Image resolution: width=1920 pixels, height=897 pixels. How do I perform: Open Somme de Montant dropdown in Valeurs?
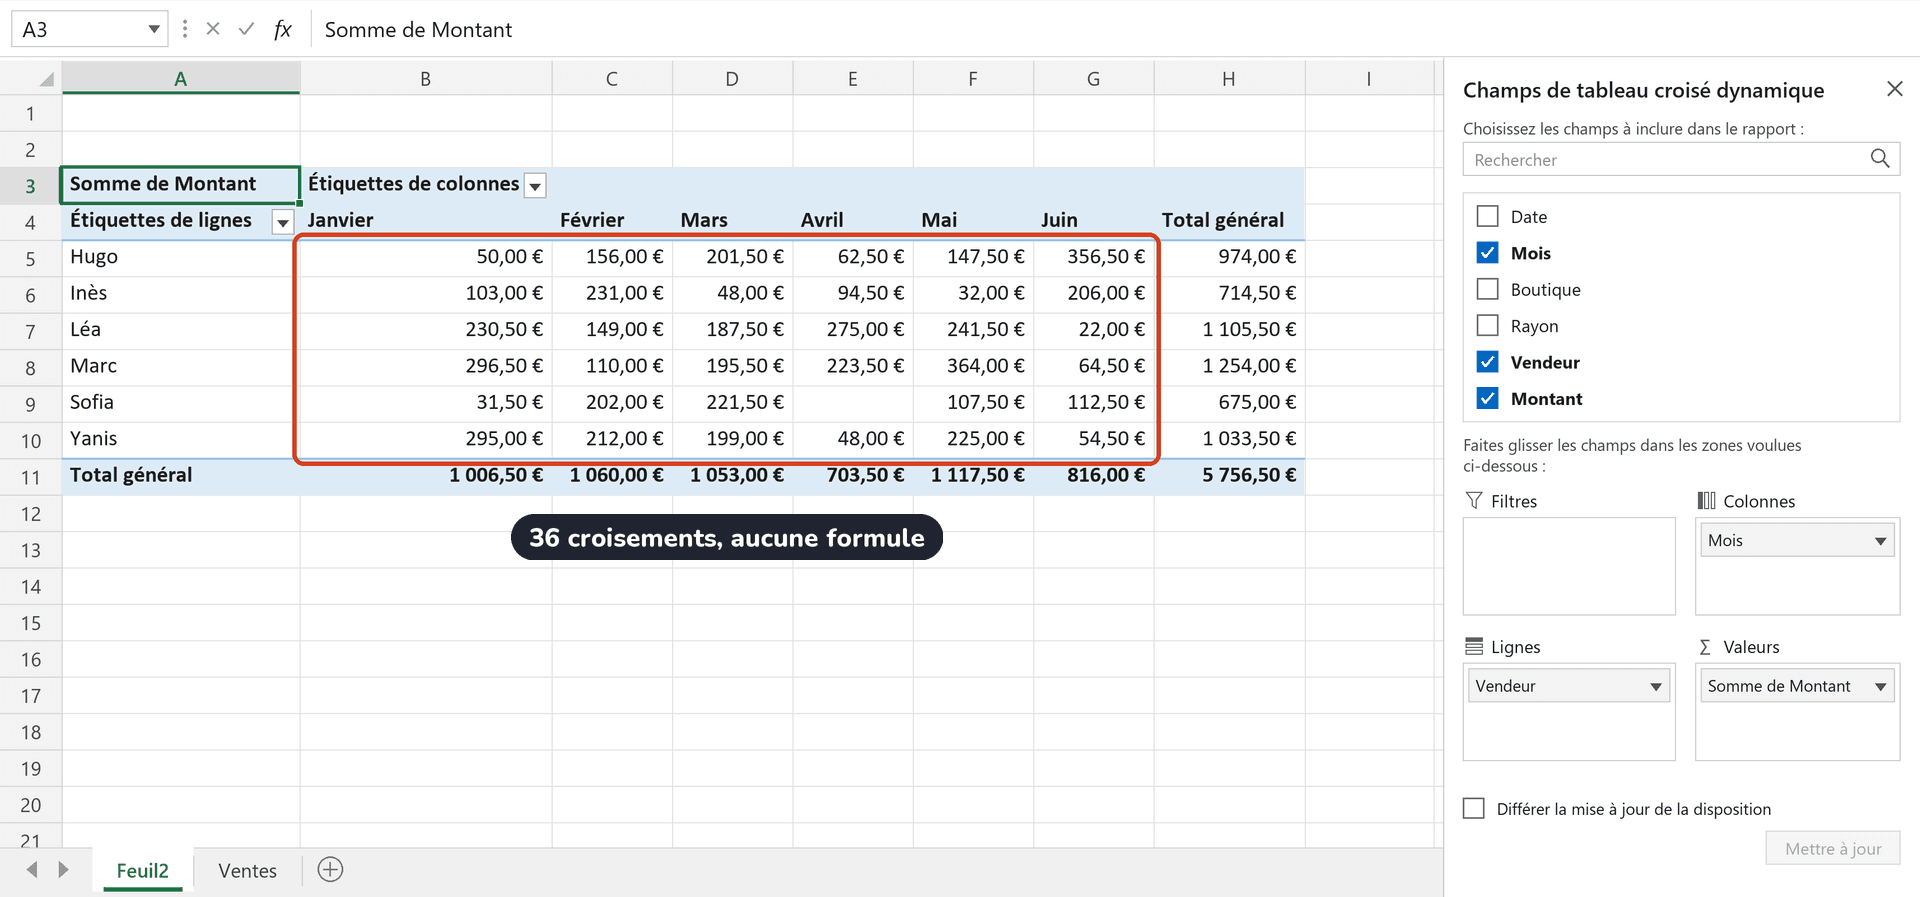coord(1880,686)
